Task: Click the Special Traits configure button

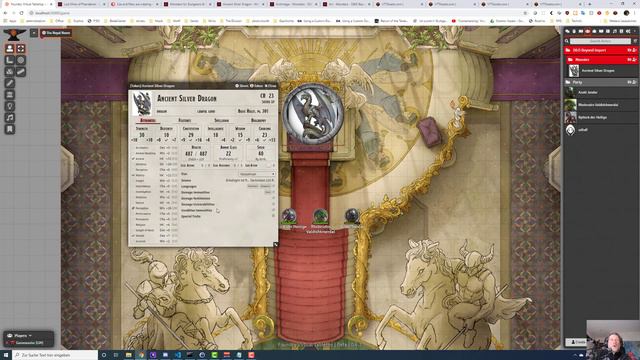Action: pyautogui.click(x=273, y=216)
